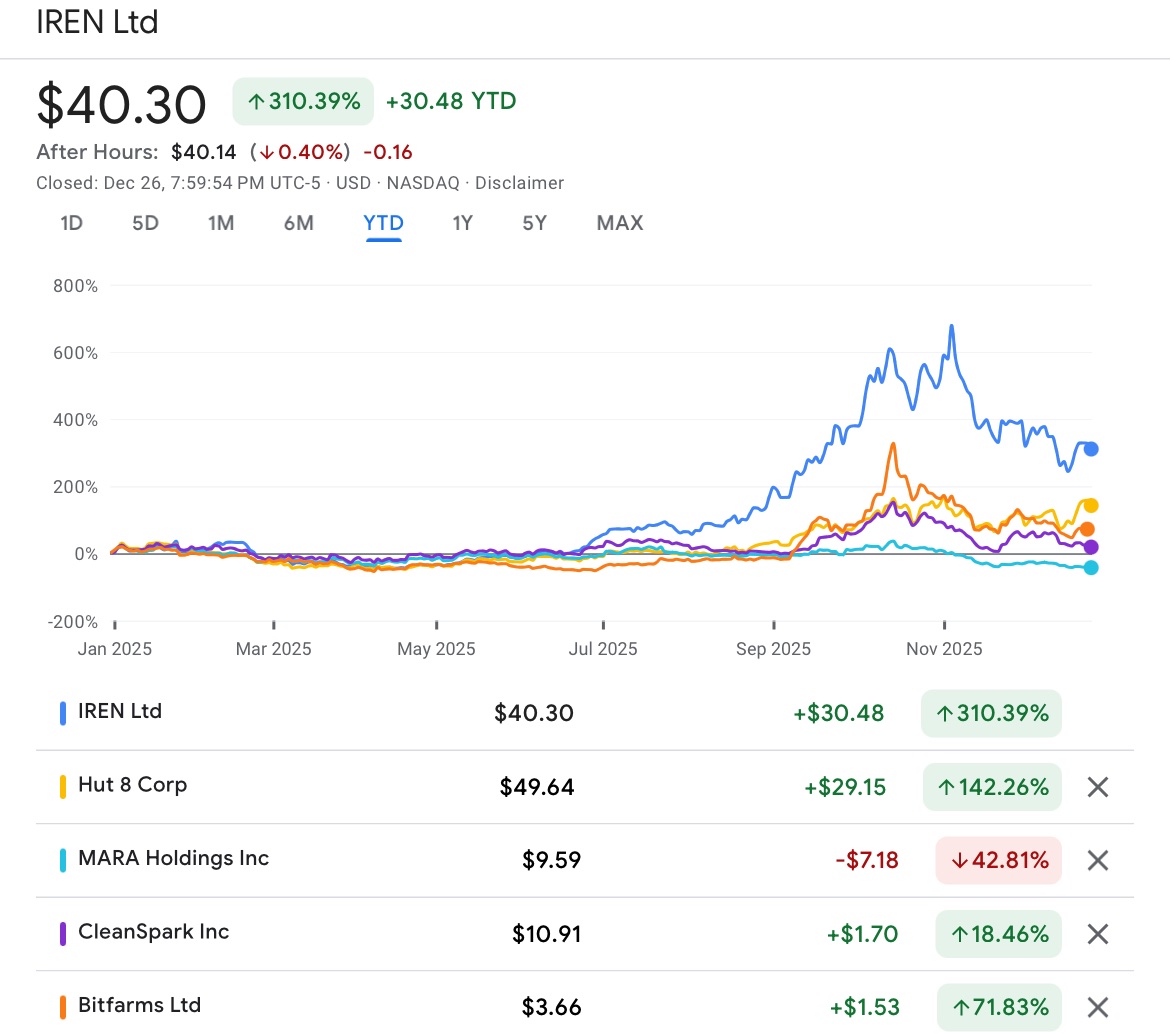Remove MARA Holdings Inc from the comparison
The height and width of the screenshot is (1035, 1170).
pyautogui.click(x=1096, y=860)
